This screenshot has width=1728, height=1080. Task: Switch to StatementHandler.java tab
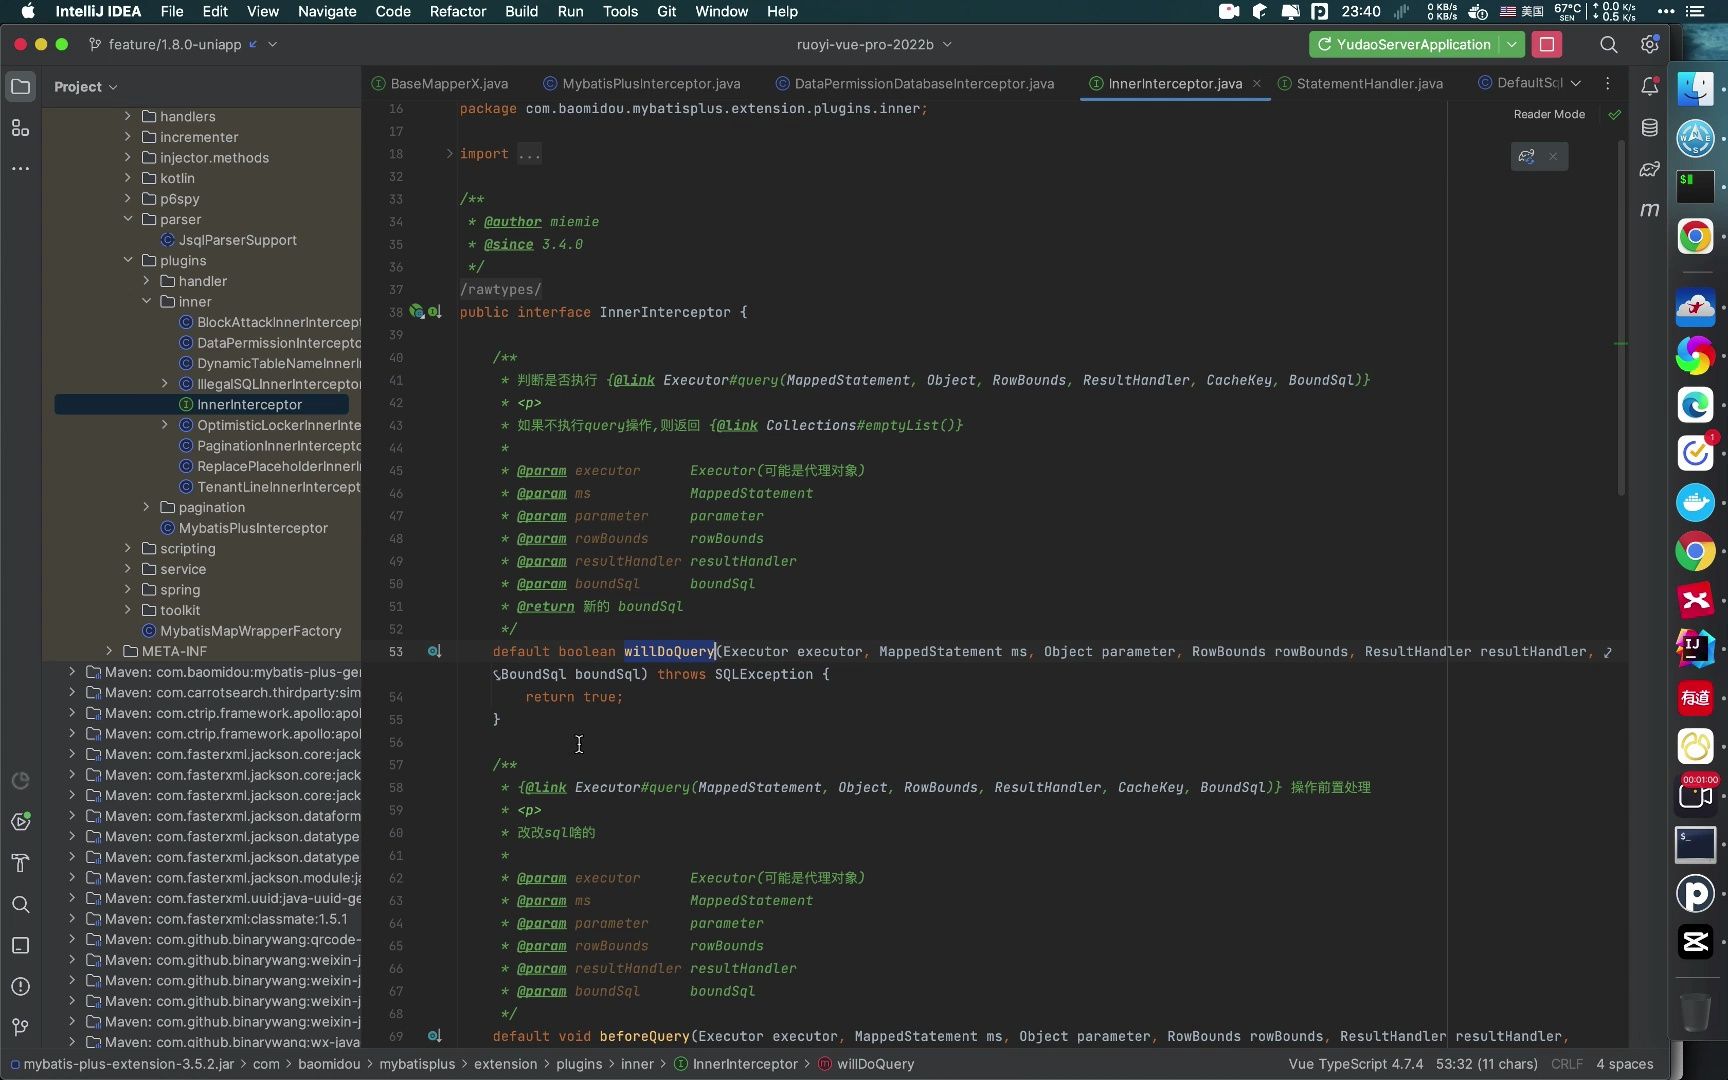pyautogui.click(x=1361, y=83)
